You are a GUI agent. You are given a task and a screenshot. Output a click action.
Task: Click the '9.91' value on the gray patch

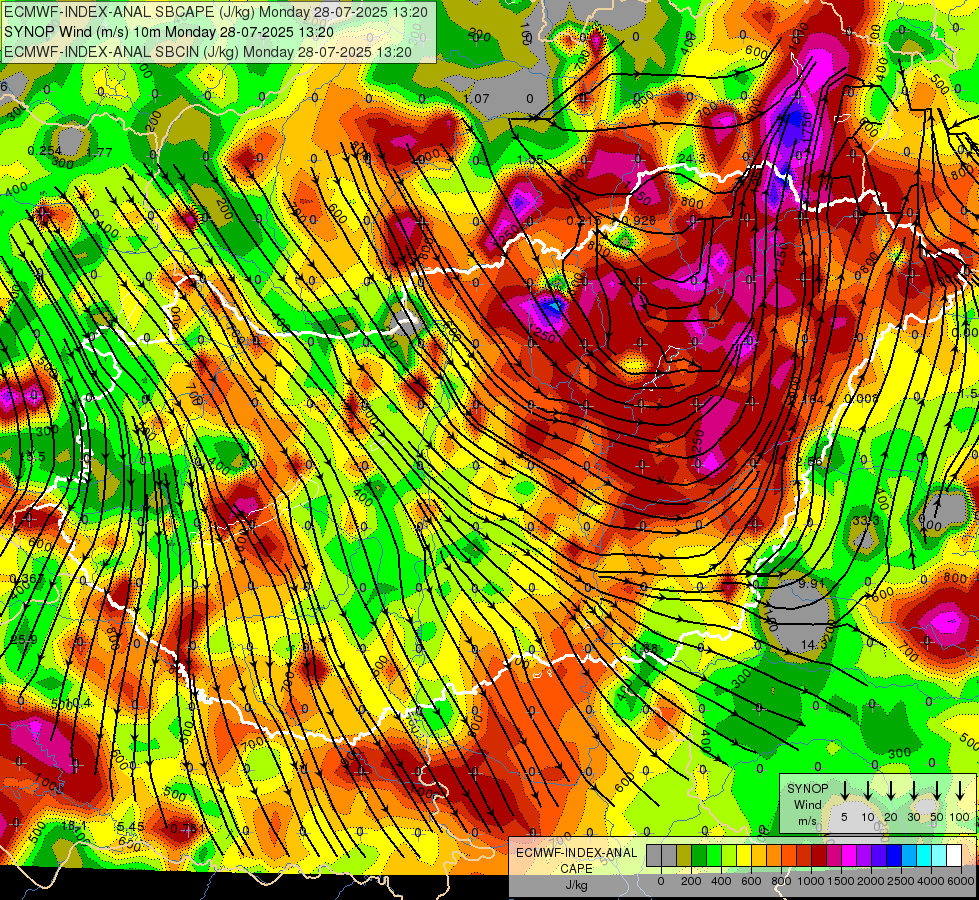click(812, 583)
